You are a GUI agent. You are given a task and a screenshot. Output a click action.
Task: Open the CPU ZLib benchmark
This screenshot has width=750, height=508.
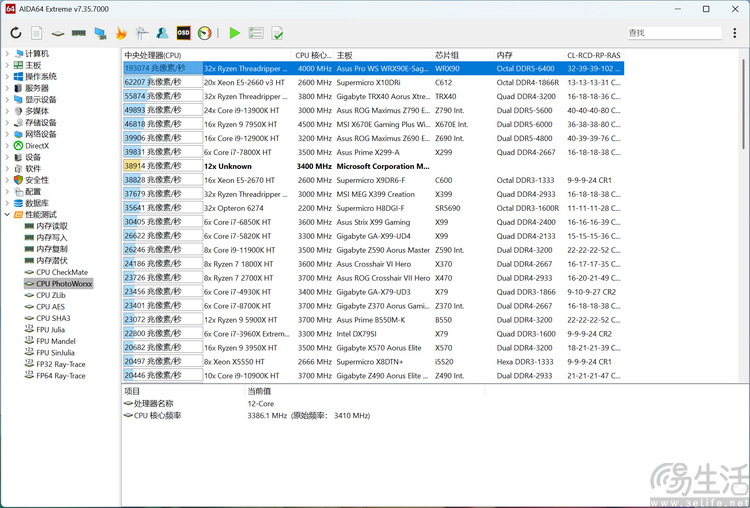[45, 295]
